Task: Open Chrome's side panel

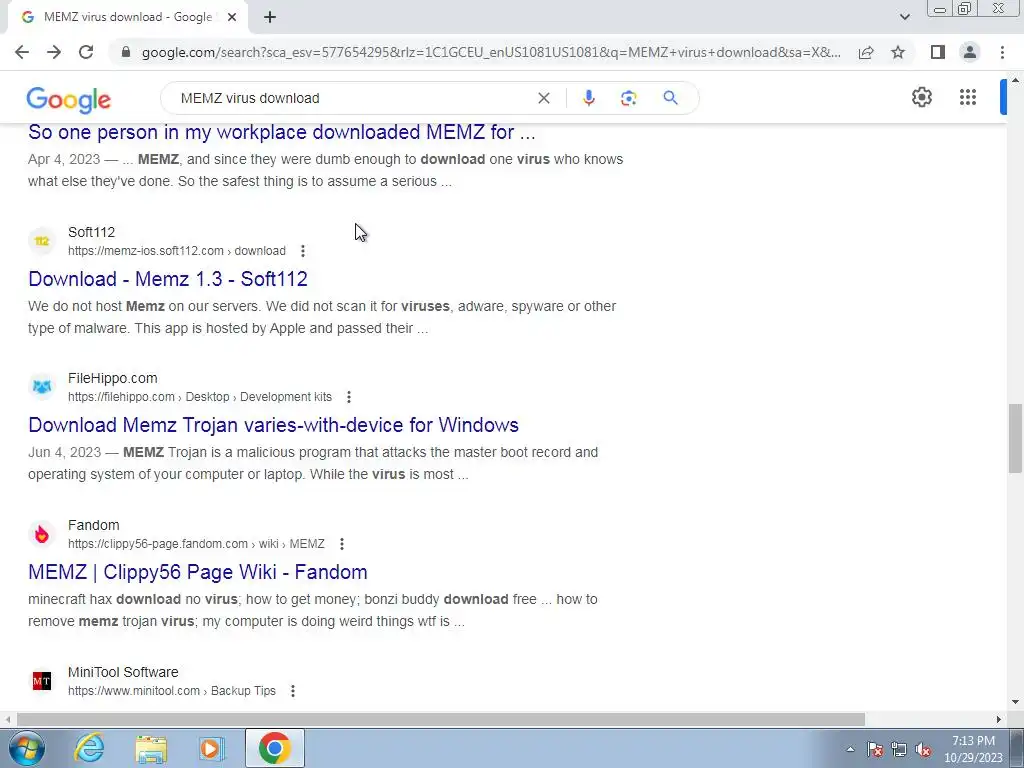Action: click(x=938, y=52)
